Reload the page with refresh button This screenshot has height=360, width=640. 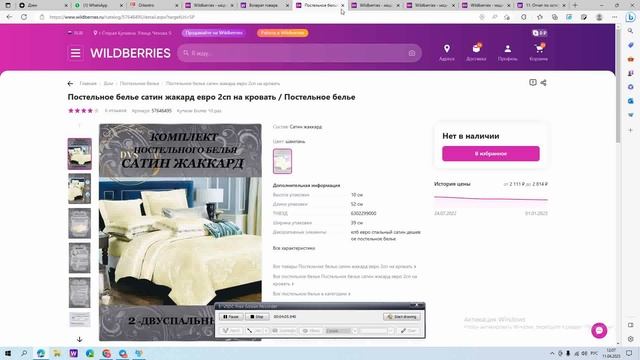point(24,17)
